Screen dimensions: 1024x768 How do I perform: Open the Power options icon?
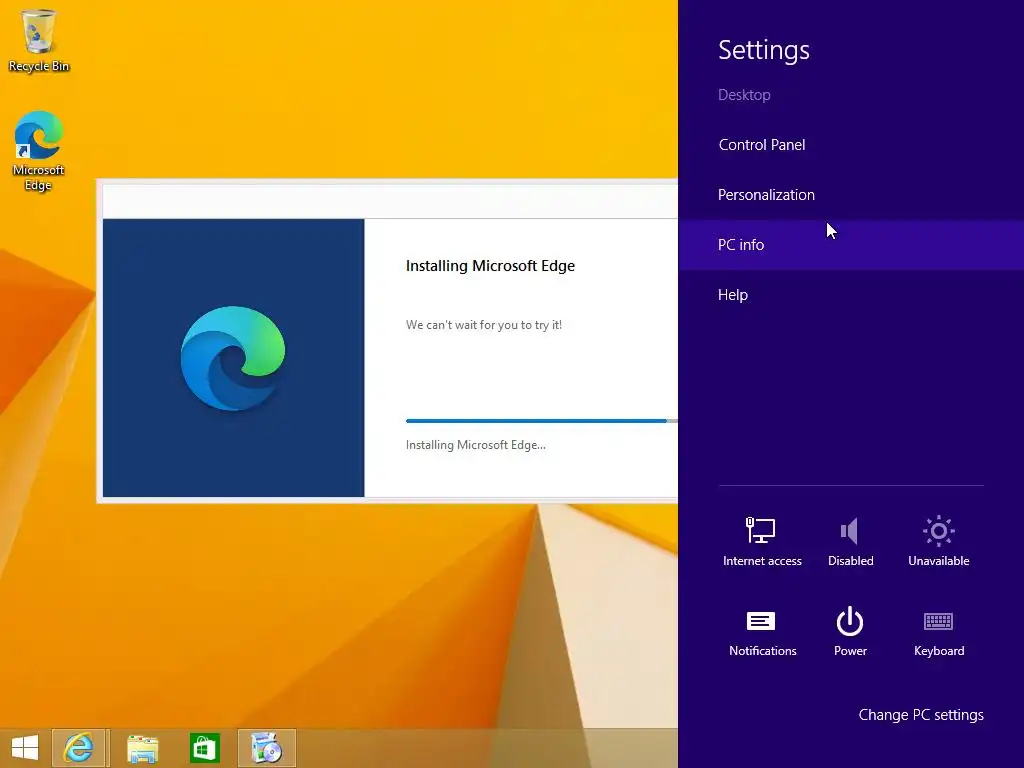click(x=850, y=632)
